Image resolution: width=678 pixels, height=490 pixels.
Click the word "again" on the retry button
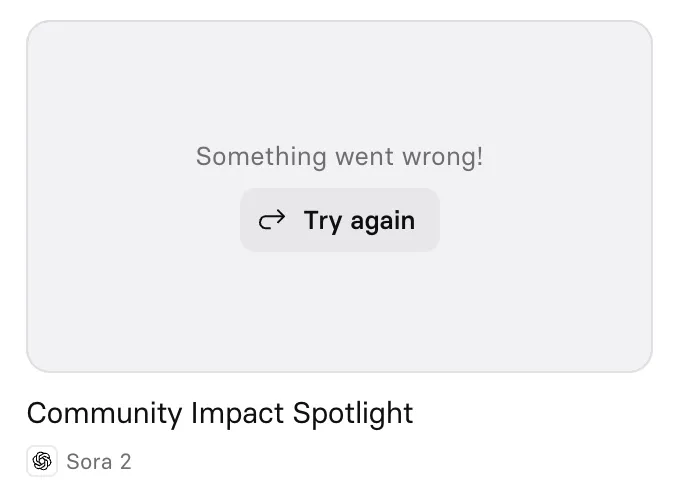click(383, 221)
